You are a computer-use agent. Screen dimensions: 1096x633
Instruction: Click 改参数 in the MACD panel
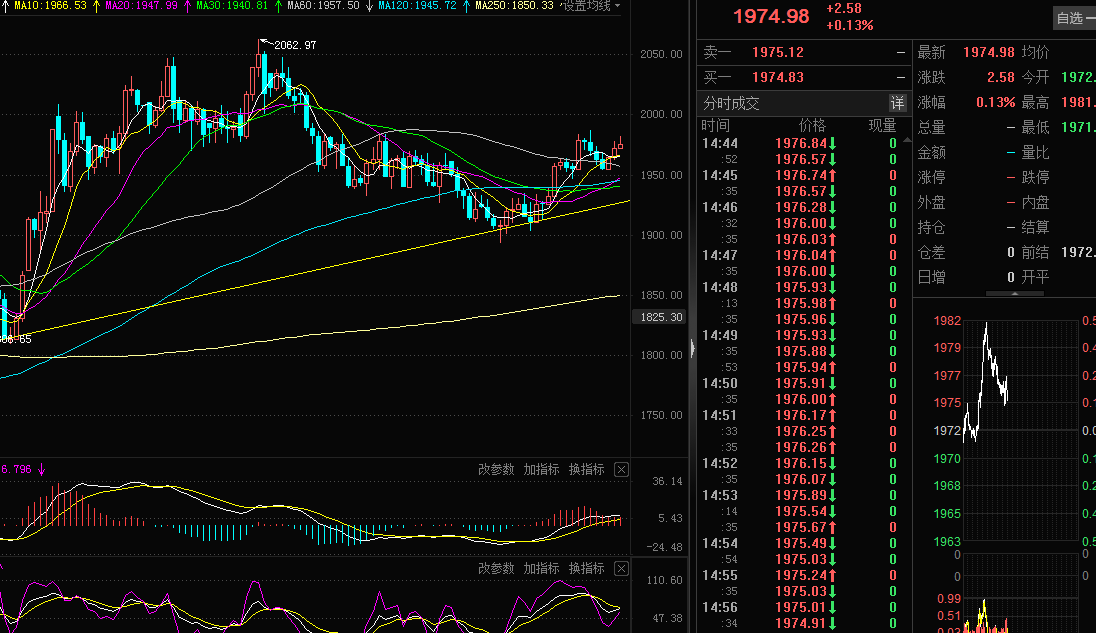(496, 469)
